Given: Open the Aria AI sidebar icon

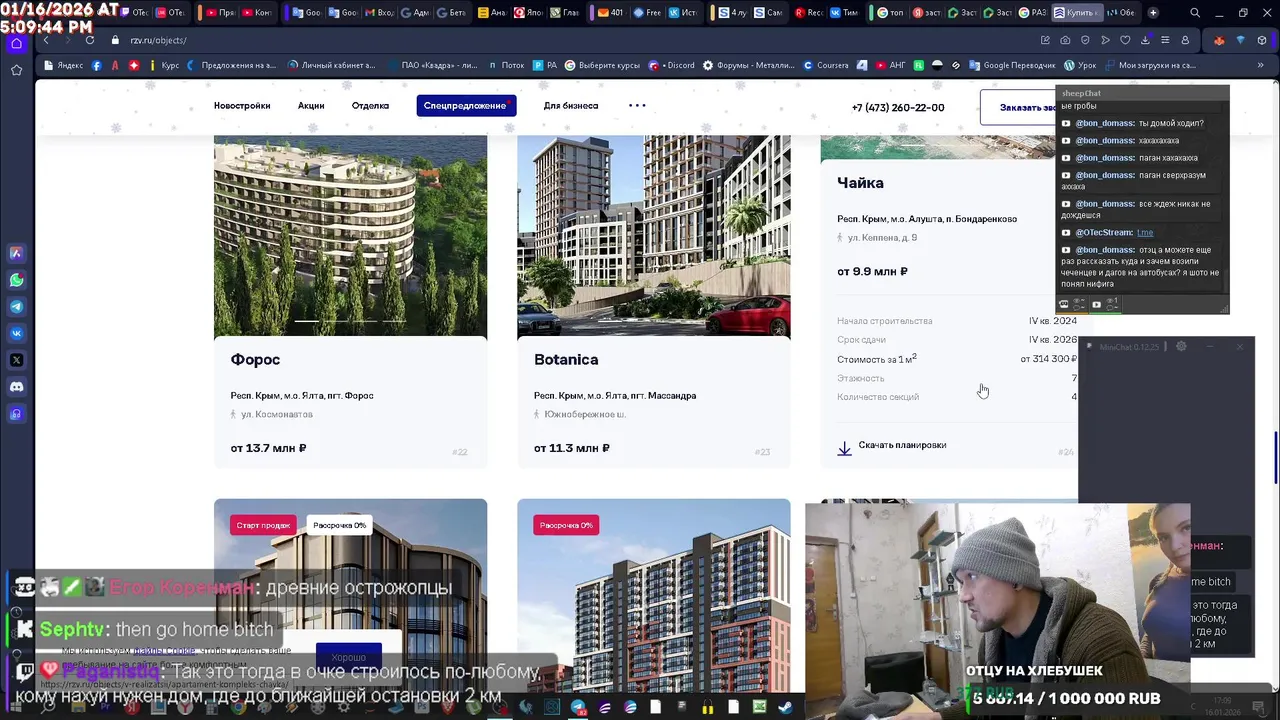Looking at the screenshot, I should 16,254.
